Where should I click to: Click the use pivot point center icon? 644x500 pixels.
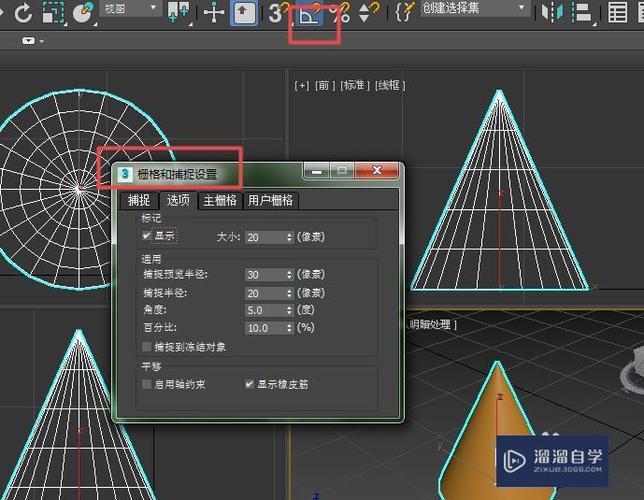[179, 12]
